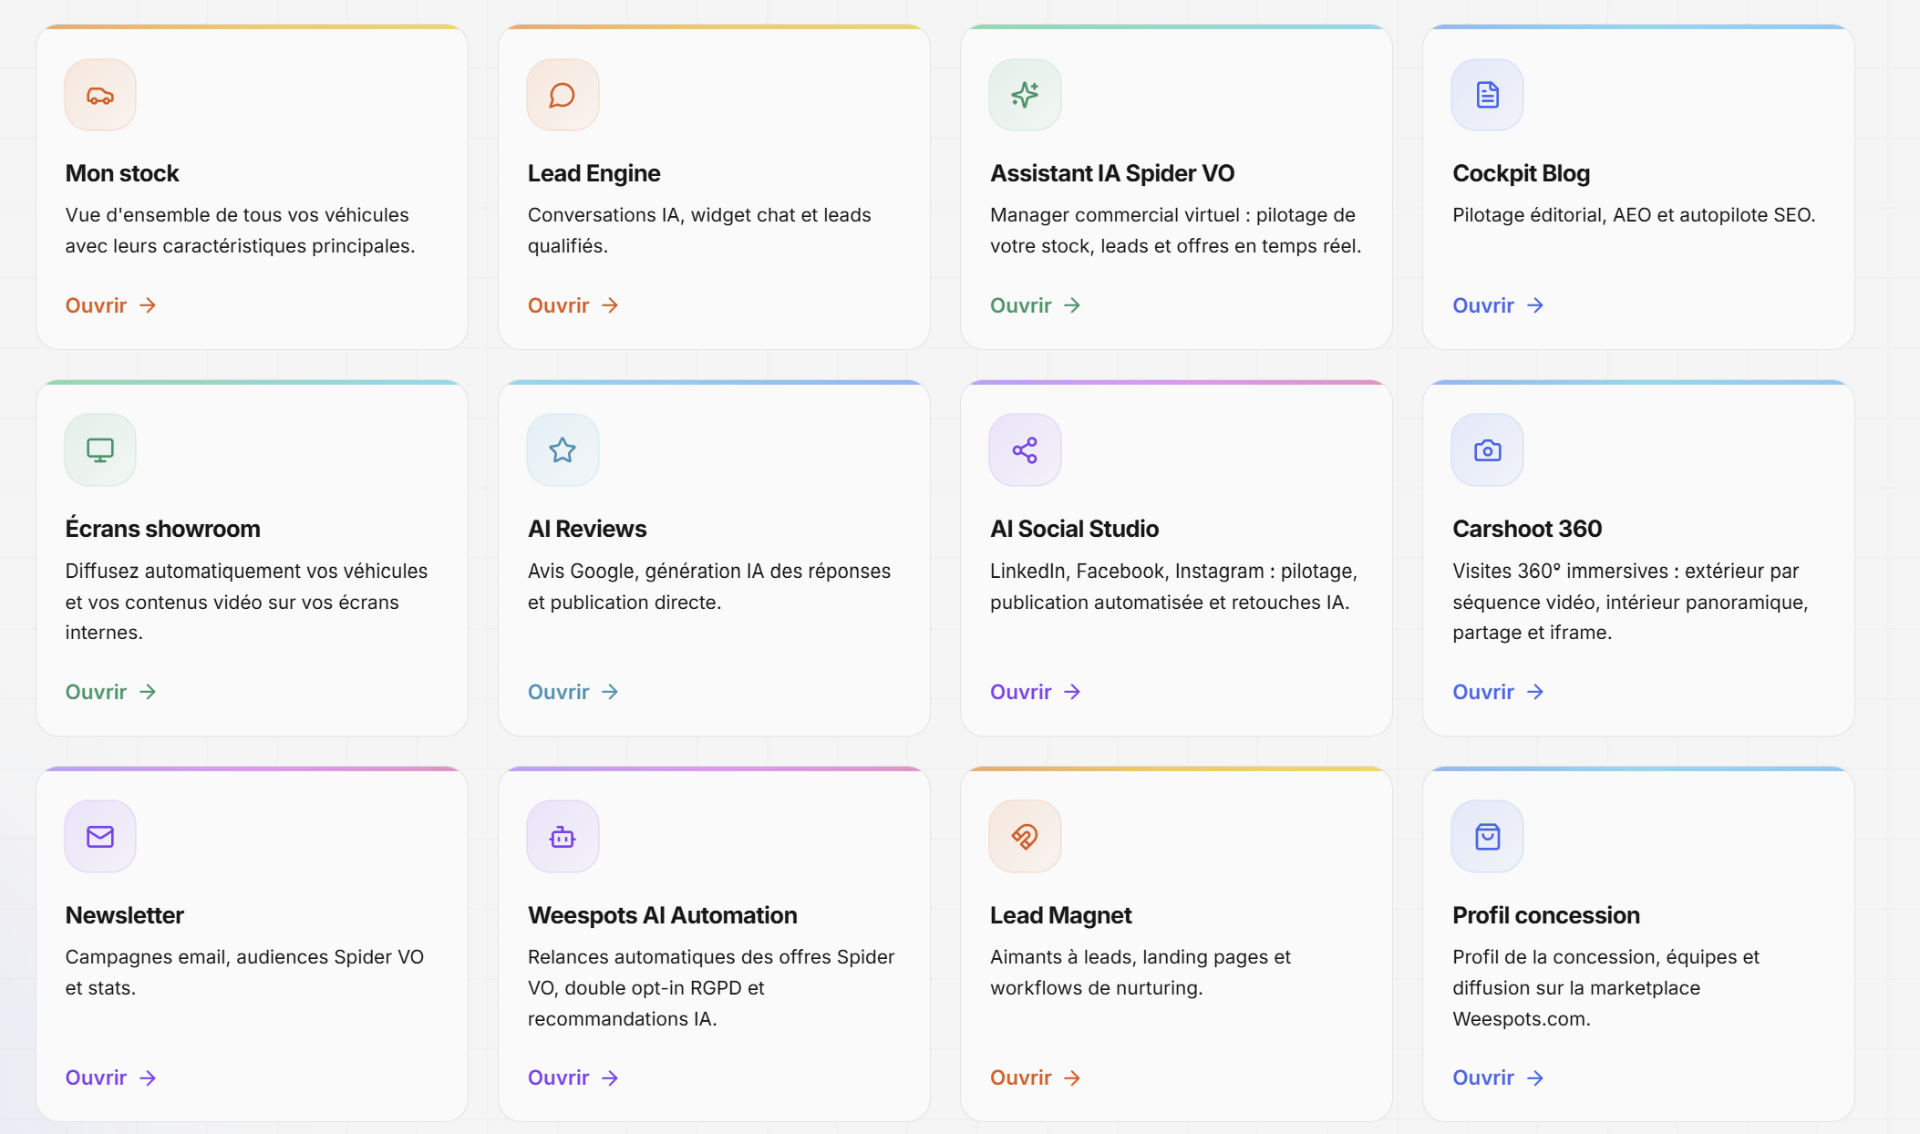Open Assistant IA Spider VO via Ouvrir link
The width and height of the screenshot is (1920, 1134).
[1035, 305]
